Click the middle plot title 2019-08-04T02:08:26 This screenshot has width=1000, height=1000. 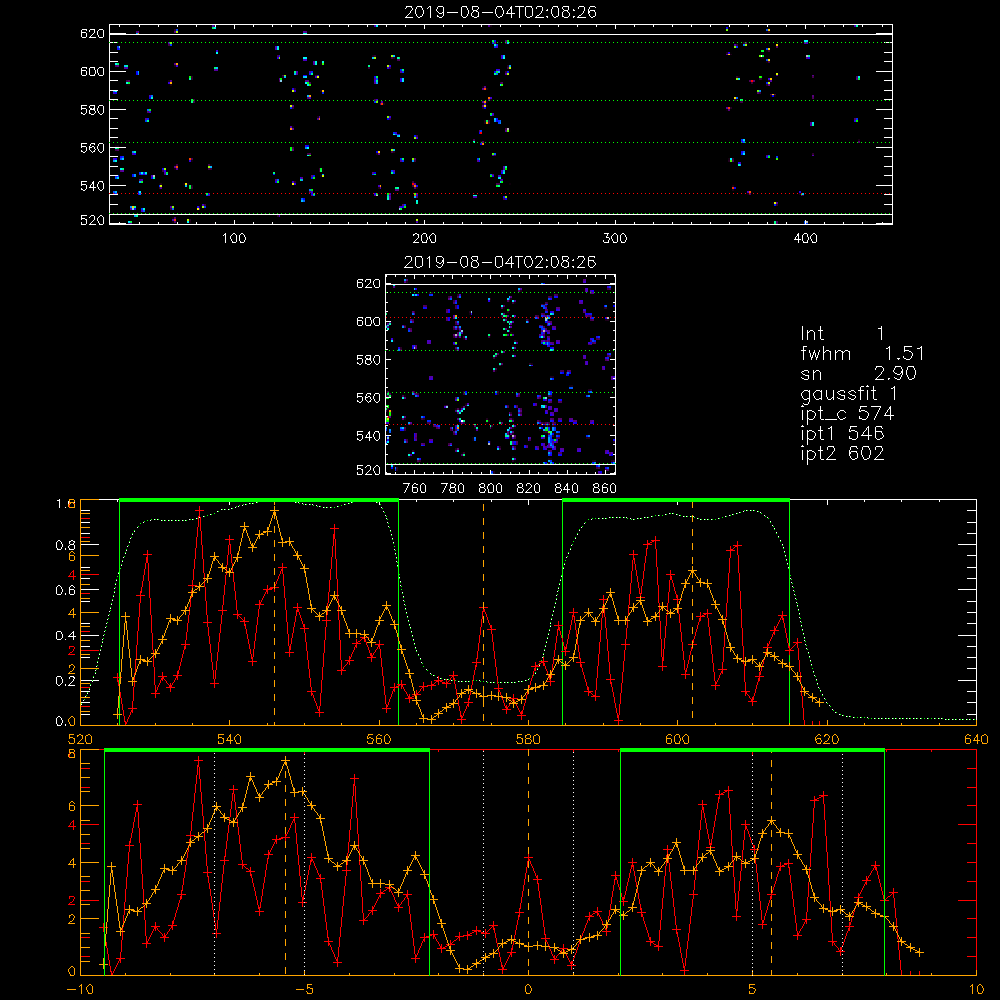501,262
